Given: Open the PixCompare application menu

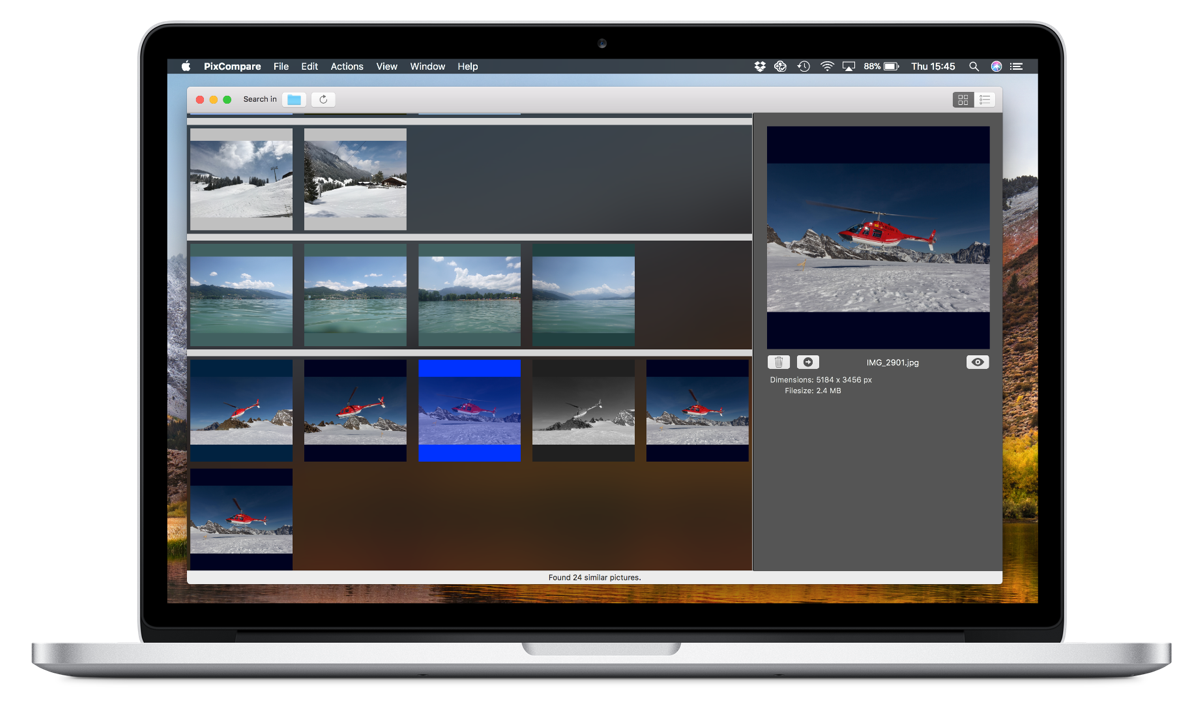Looking at the screenshot, I should pyautogui.click(x=232, y=66).
